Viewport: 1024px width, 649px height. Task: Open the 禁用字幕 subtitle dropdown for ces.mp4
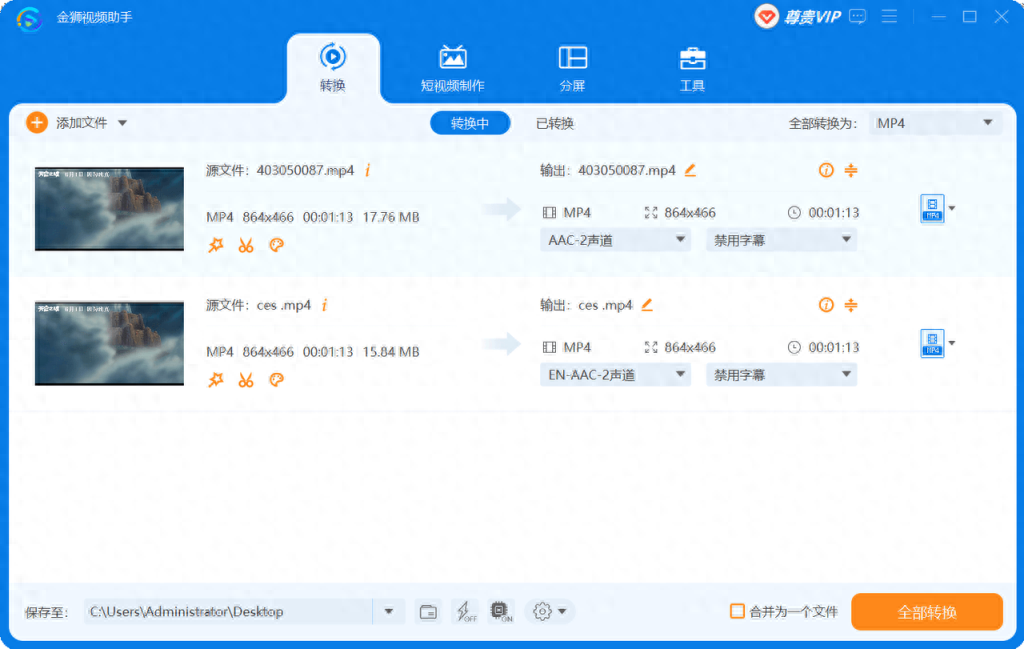(x=781, y=374)
